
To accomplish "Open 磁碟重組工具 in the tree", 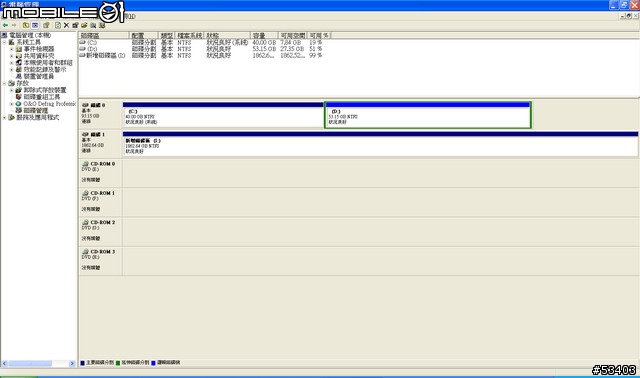I will coord(42,97).
